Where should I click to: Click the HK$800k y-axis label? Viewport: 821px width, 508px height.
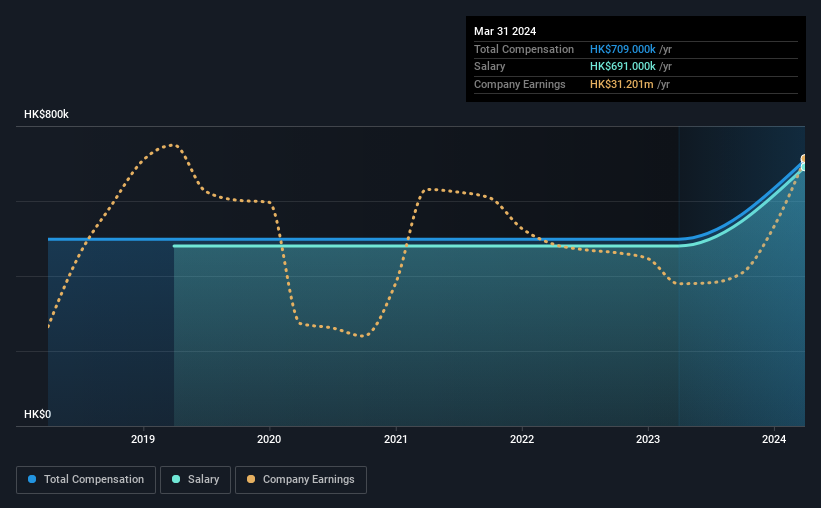(x=46, y=114)
